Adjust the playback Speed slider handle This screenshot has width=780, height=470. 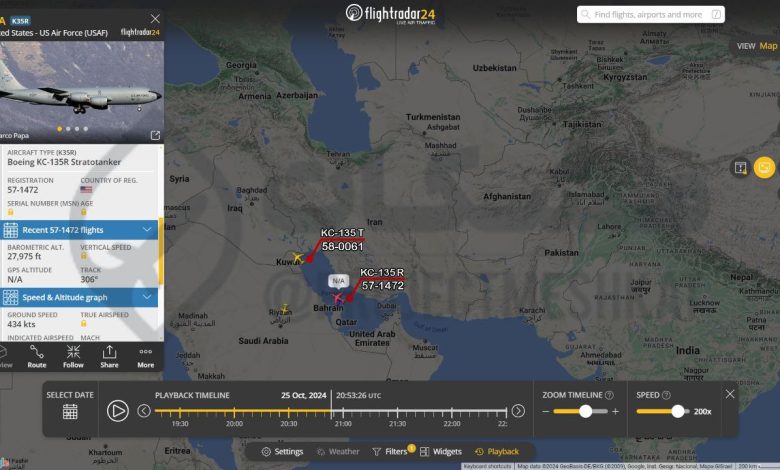(x=678, y=411)
